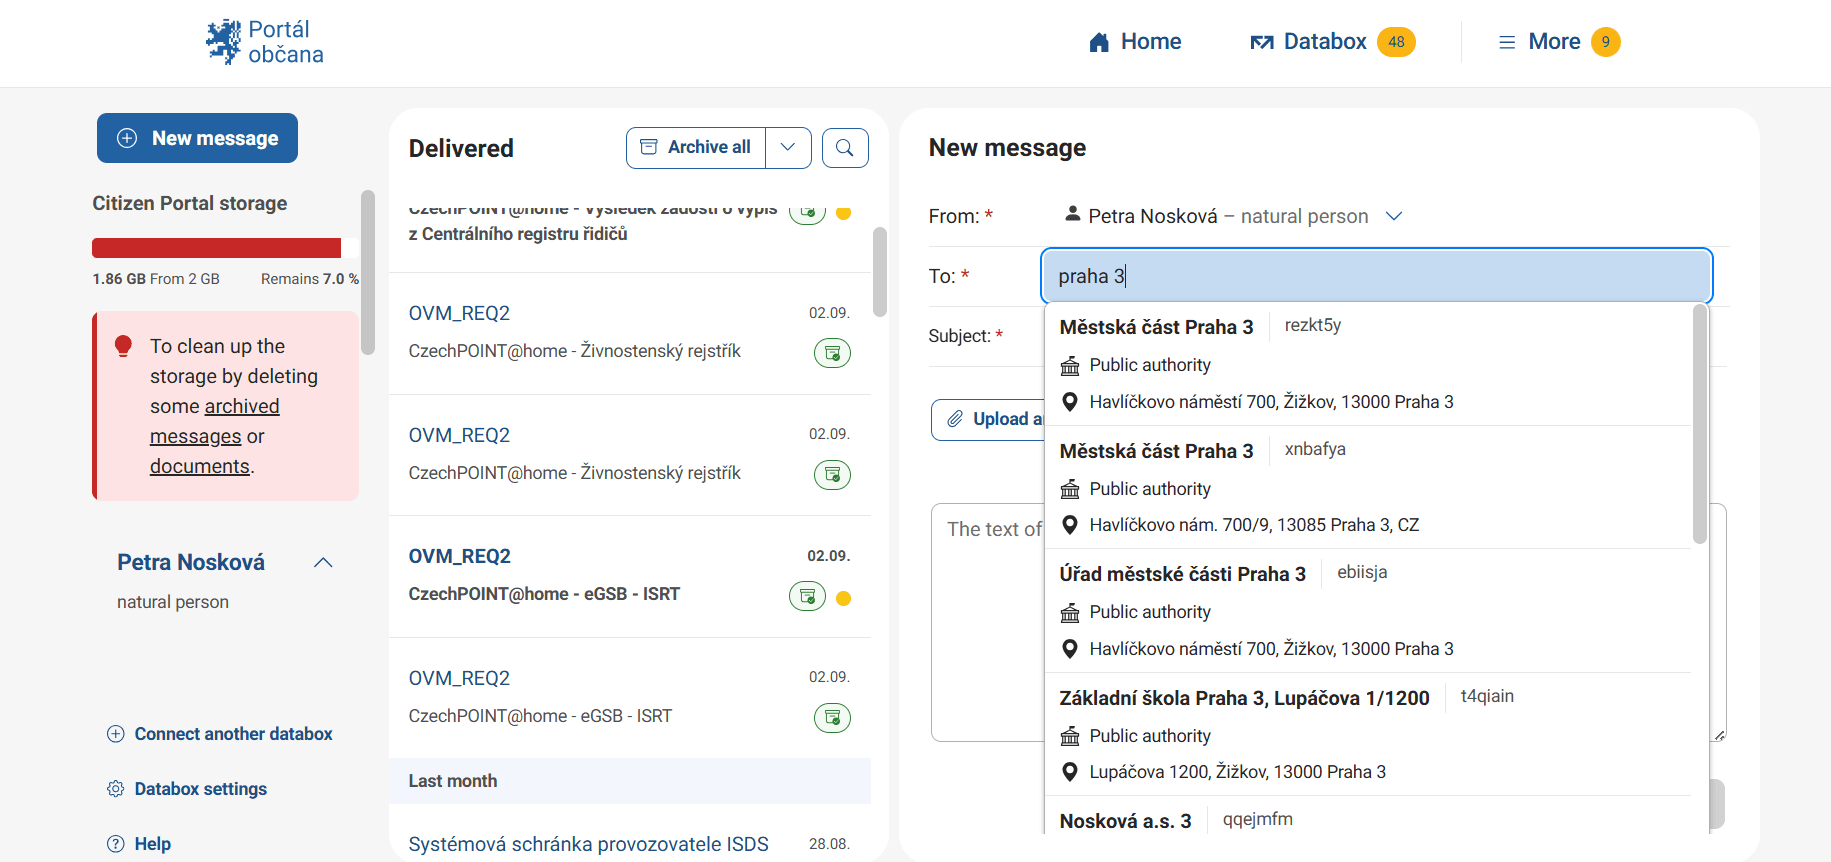The width and height of the screenshot is (1831, 862).
Task: Click the Databox notification badge 48
Action: point(1396,42)
